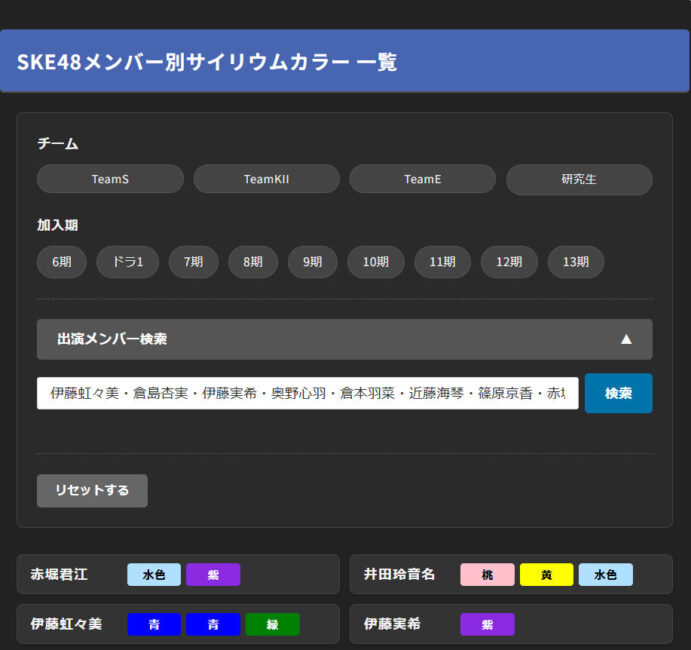Image resolution: width=691 pixels, height=650 pixels.
Task: Toggle the TeamKII filter chip
Action: (267, 179)
